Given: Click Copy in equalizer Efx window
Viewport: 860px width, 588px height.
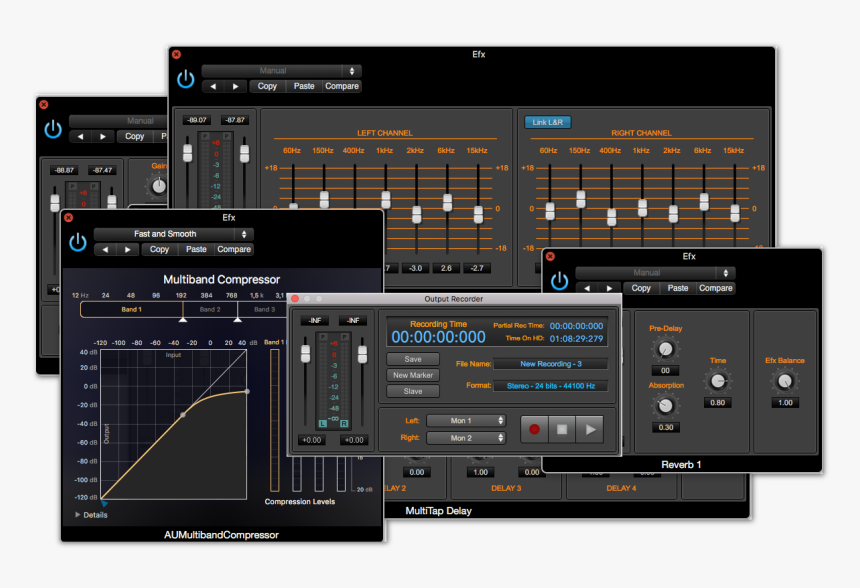Looking at the screenshot, I should point(267,86).
